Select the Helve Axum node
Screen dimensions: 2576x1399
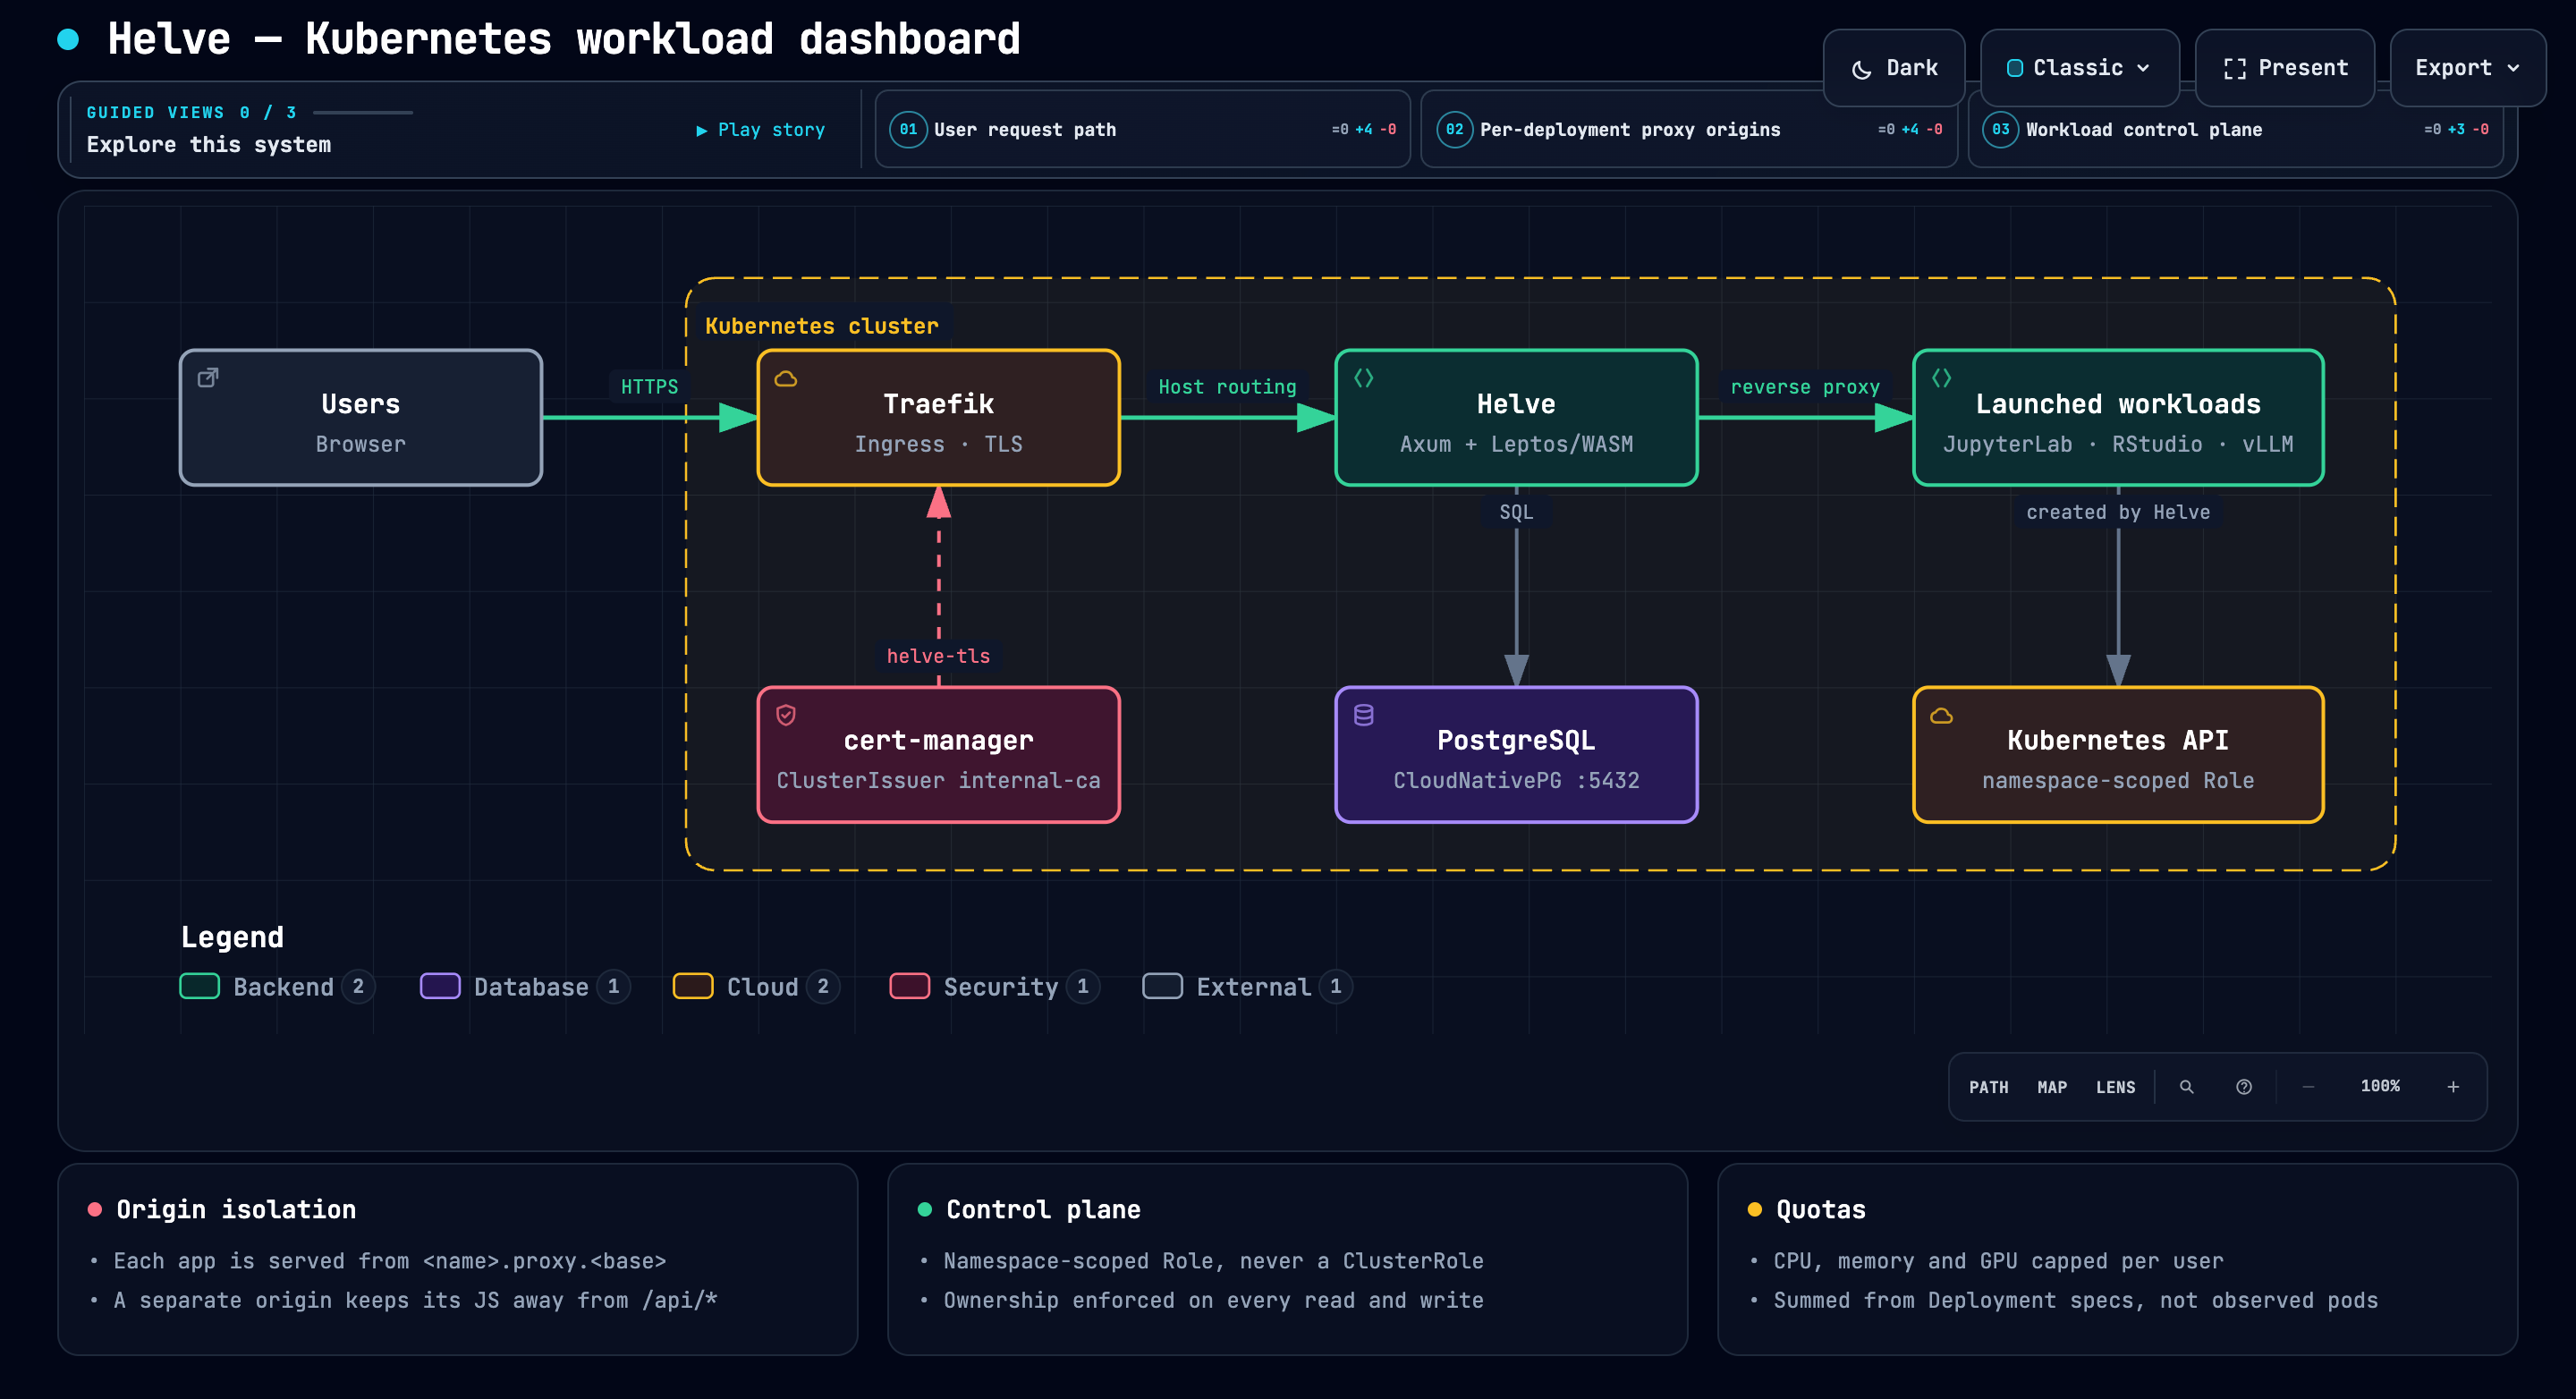(x=1516, y=418)
